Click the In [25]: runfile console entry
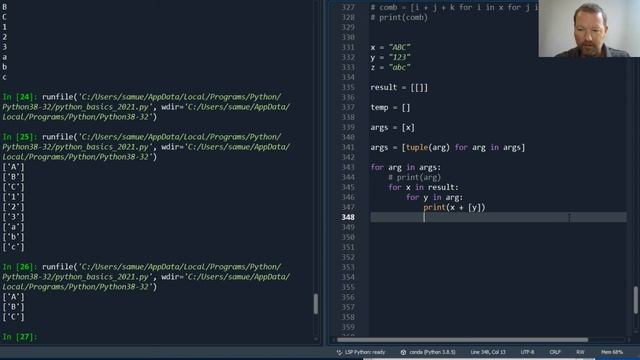Viewport: 640px width, 360px height. coord(146,147)
